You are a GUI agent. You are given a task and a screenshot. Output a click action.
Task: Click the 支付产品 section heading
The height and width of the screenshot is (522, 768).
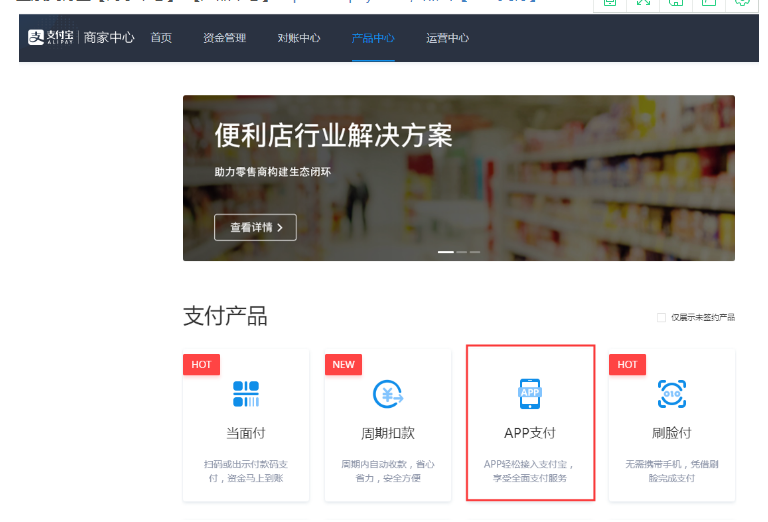[225, 316]
